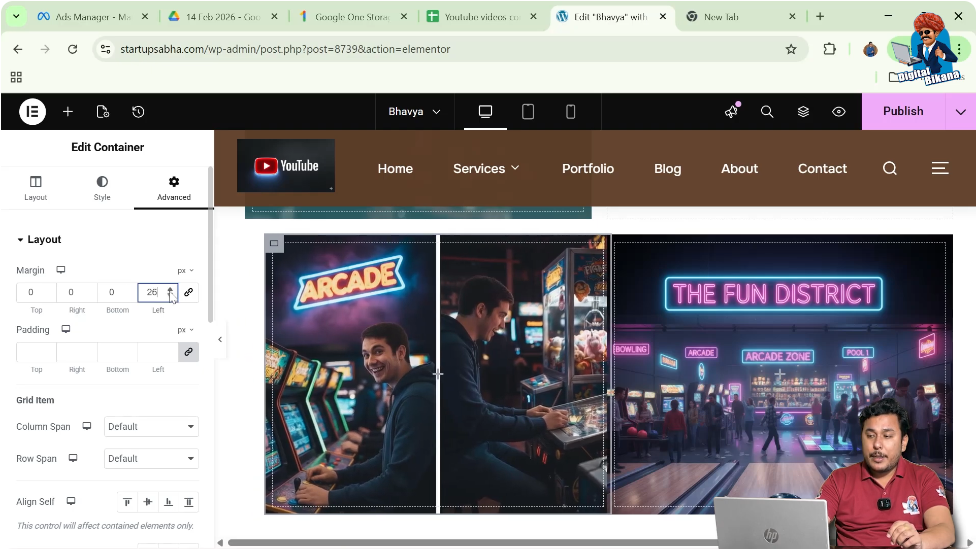Open the History clock icon
The height and width of the screenshot is (554, 979).
coord(138,112)
